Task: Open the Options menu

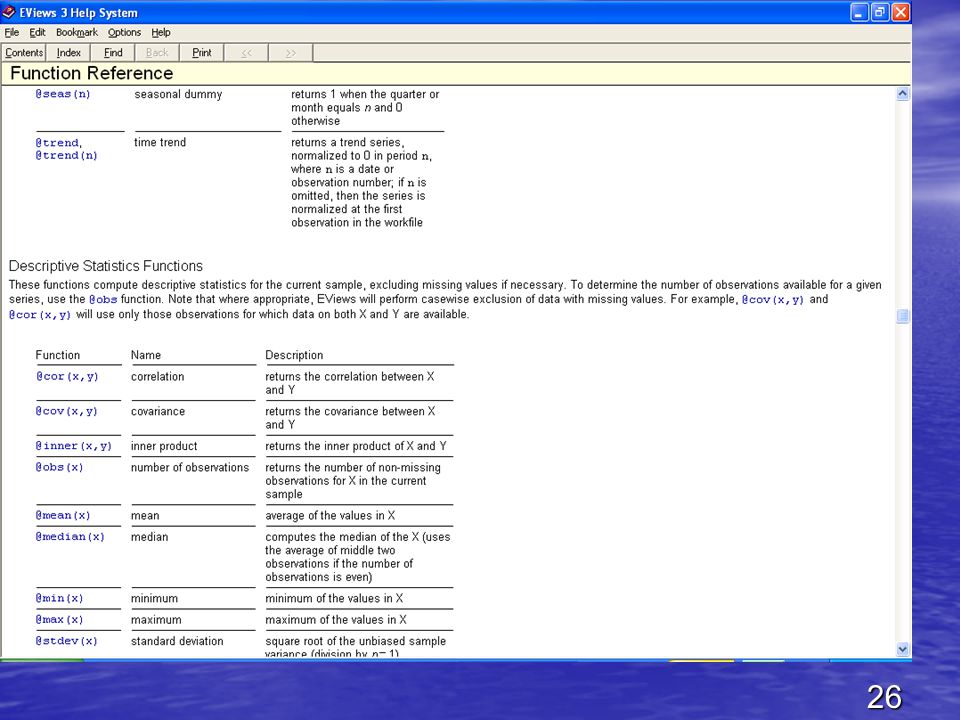Action: pos(124,32)
